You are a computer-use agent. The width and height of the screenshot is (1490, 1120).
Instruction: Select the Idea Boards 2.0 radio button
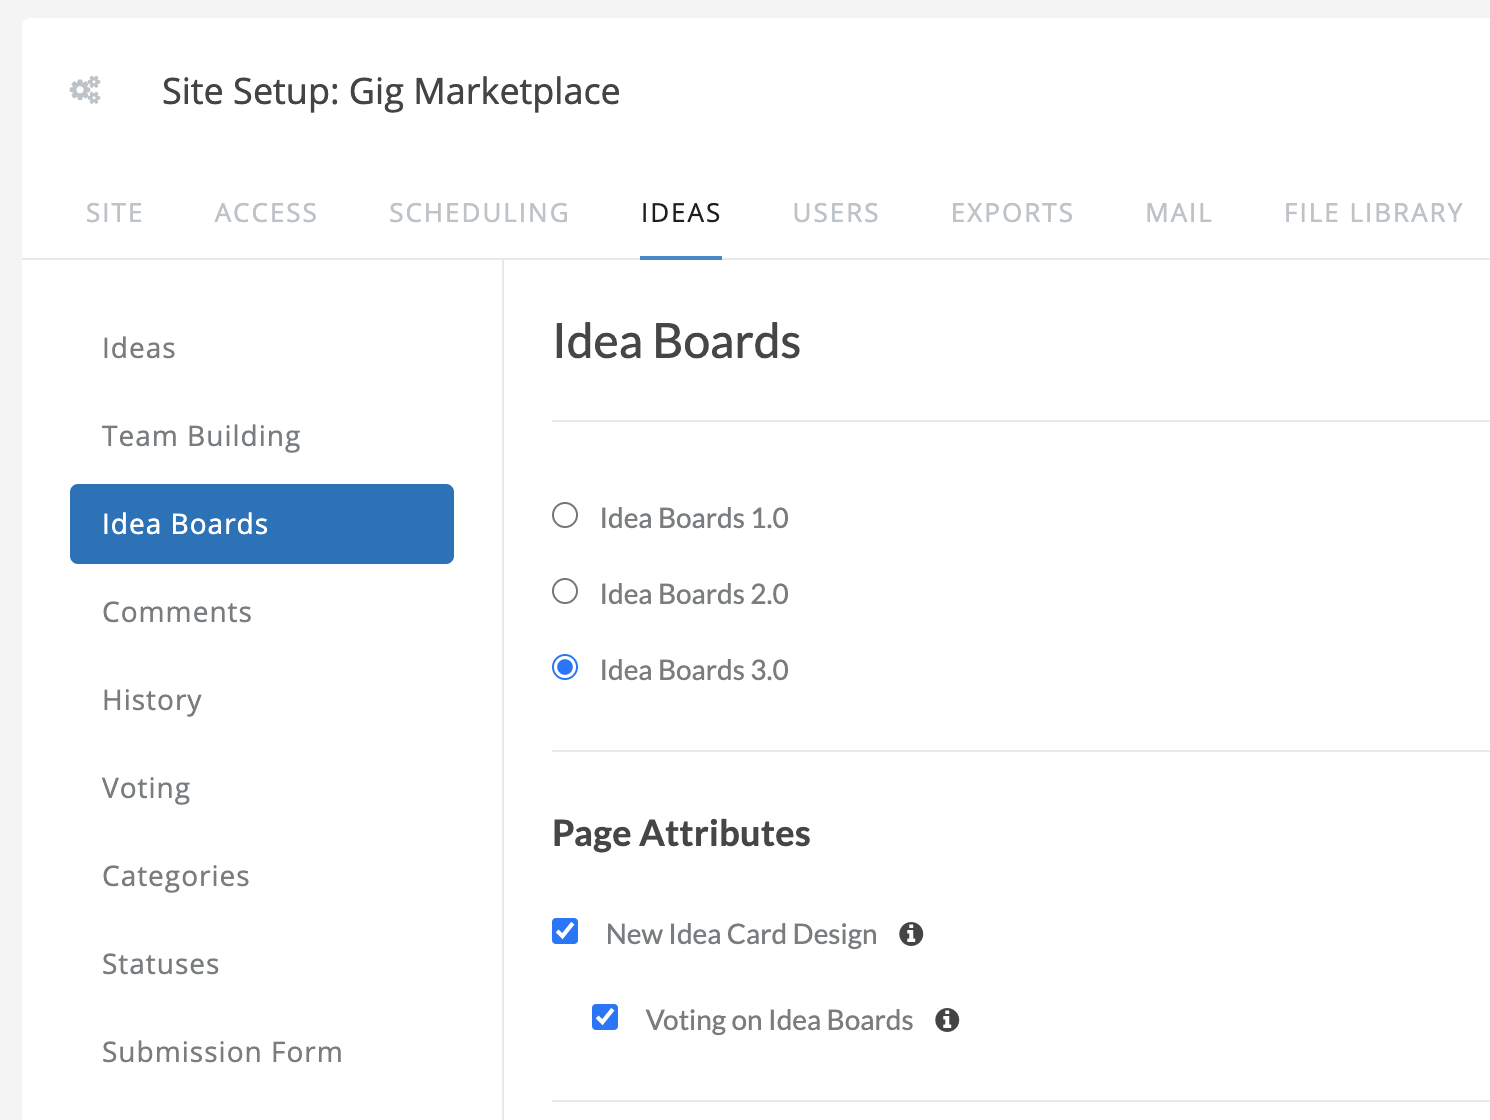coord(565,591)
